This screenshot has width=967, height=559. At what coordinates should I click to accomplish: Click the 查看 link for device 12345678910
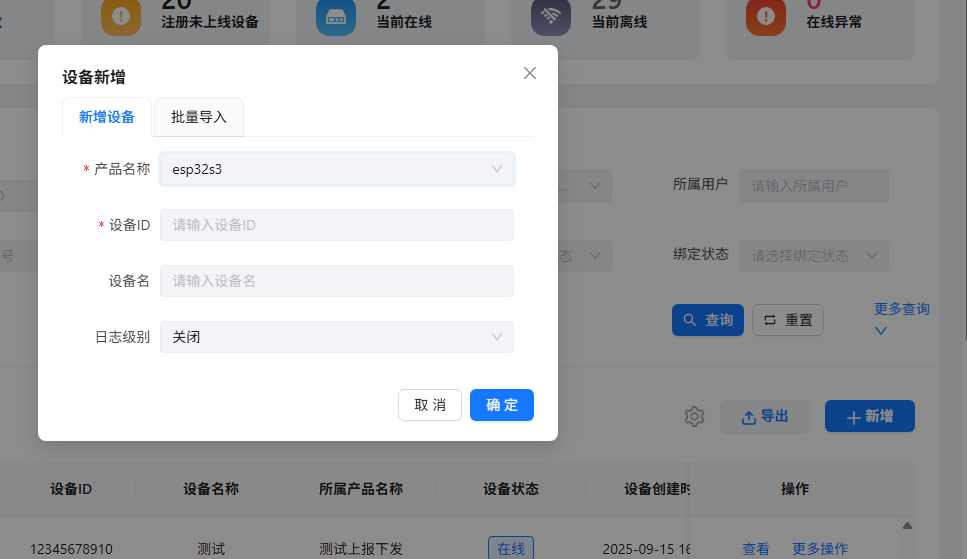click(x=755, y=549)
